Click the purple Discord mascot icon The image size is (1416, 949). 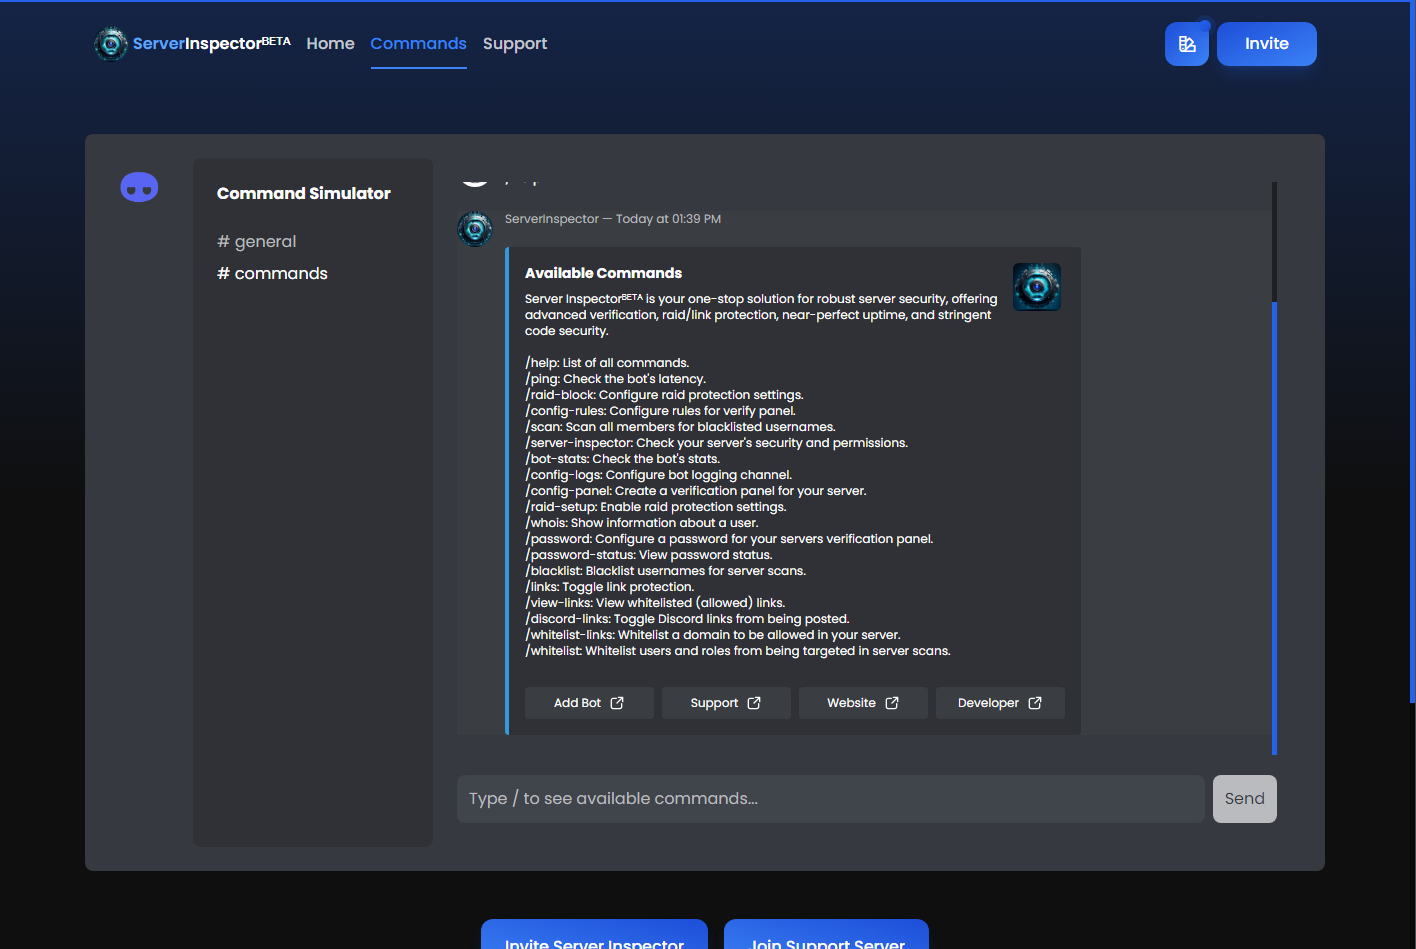(139, 187)
